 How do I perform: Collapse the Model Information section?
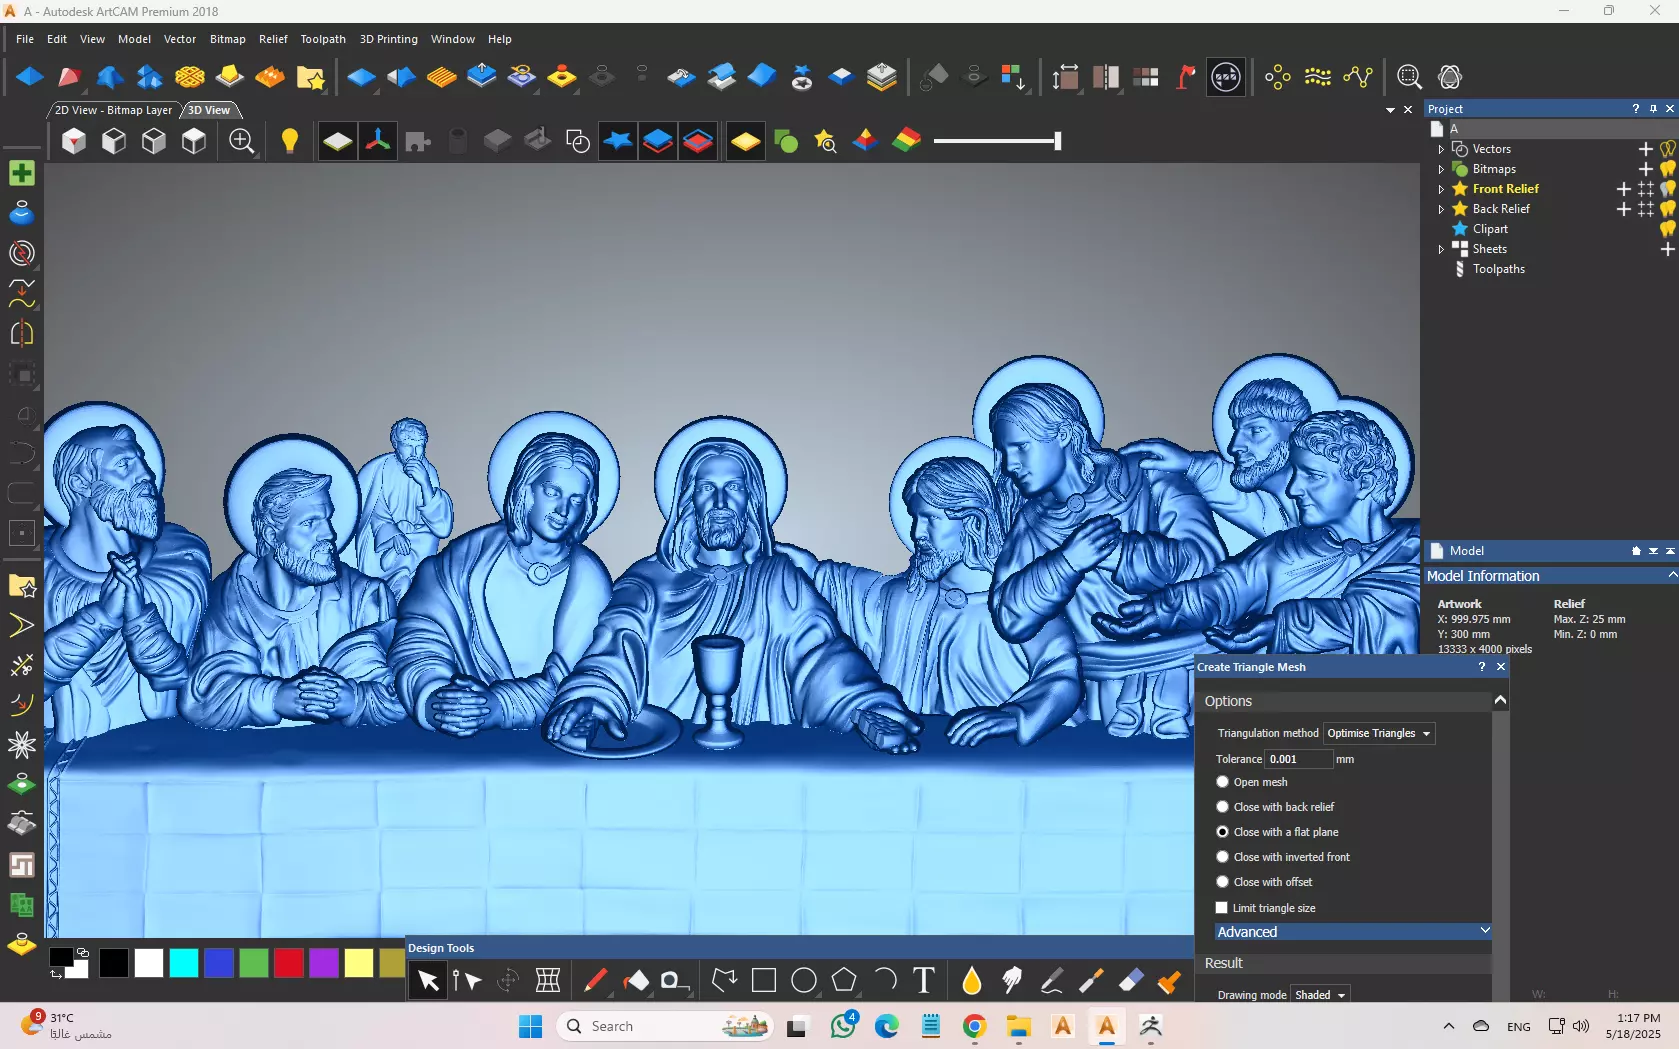point(1672,575)
